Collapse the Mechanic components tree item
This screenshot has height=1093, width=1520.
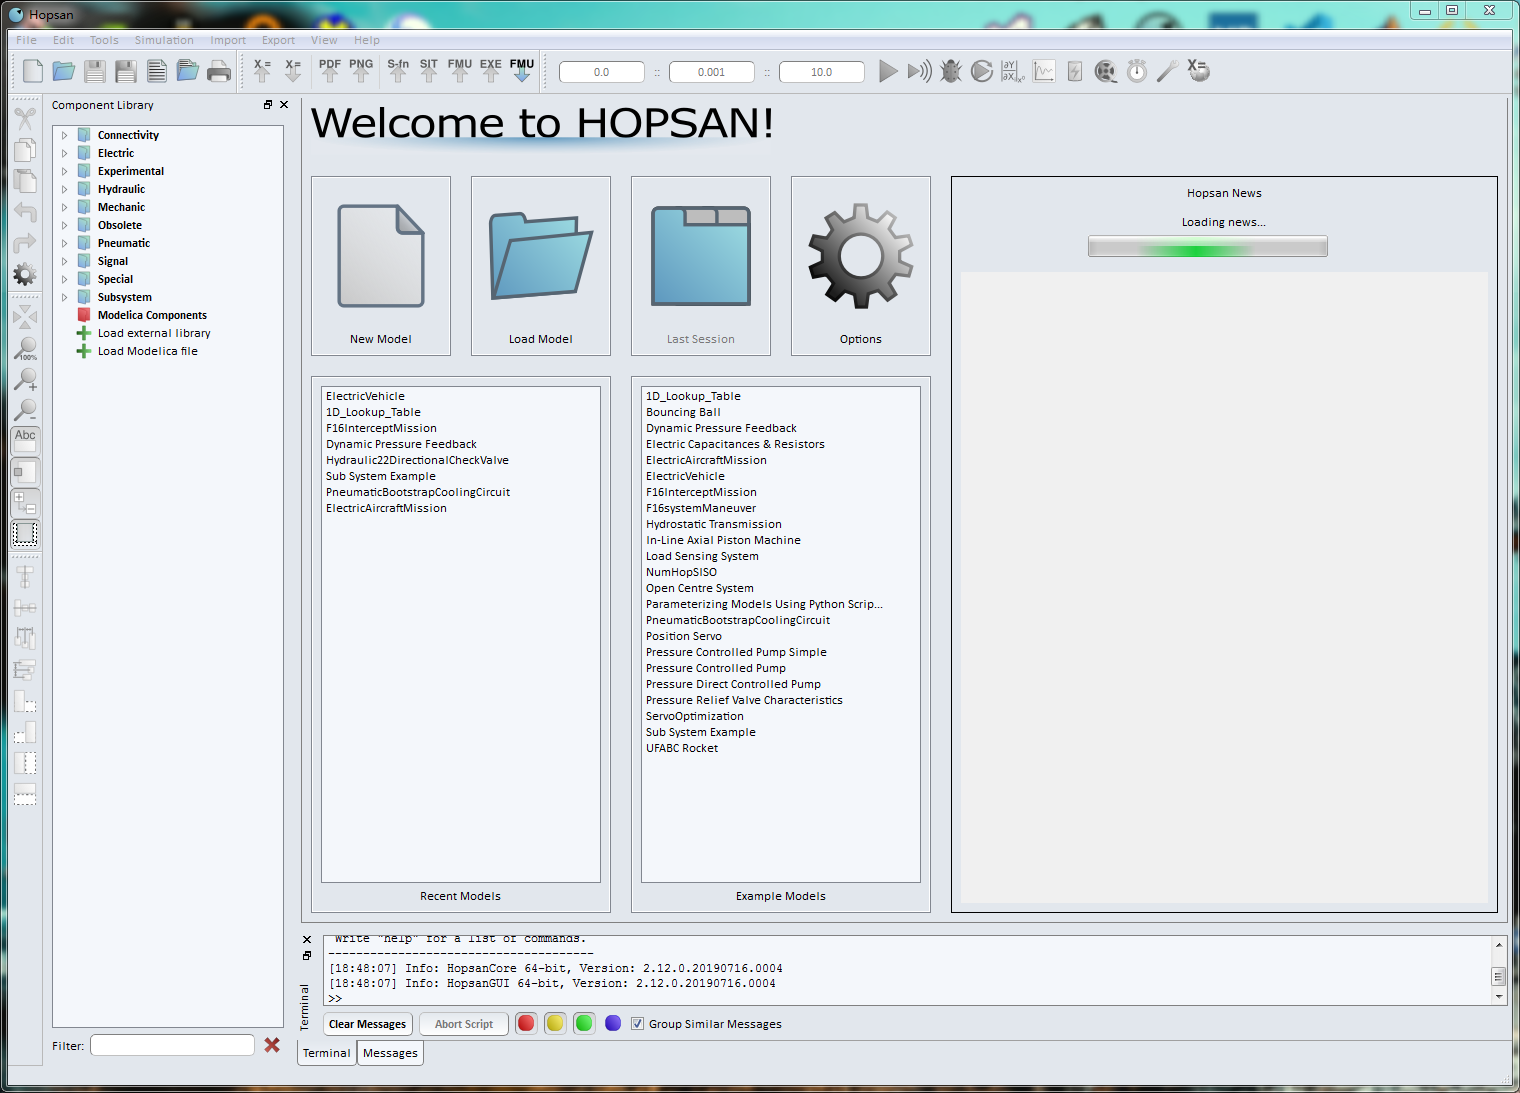tap(64, 206)
